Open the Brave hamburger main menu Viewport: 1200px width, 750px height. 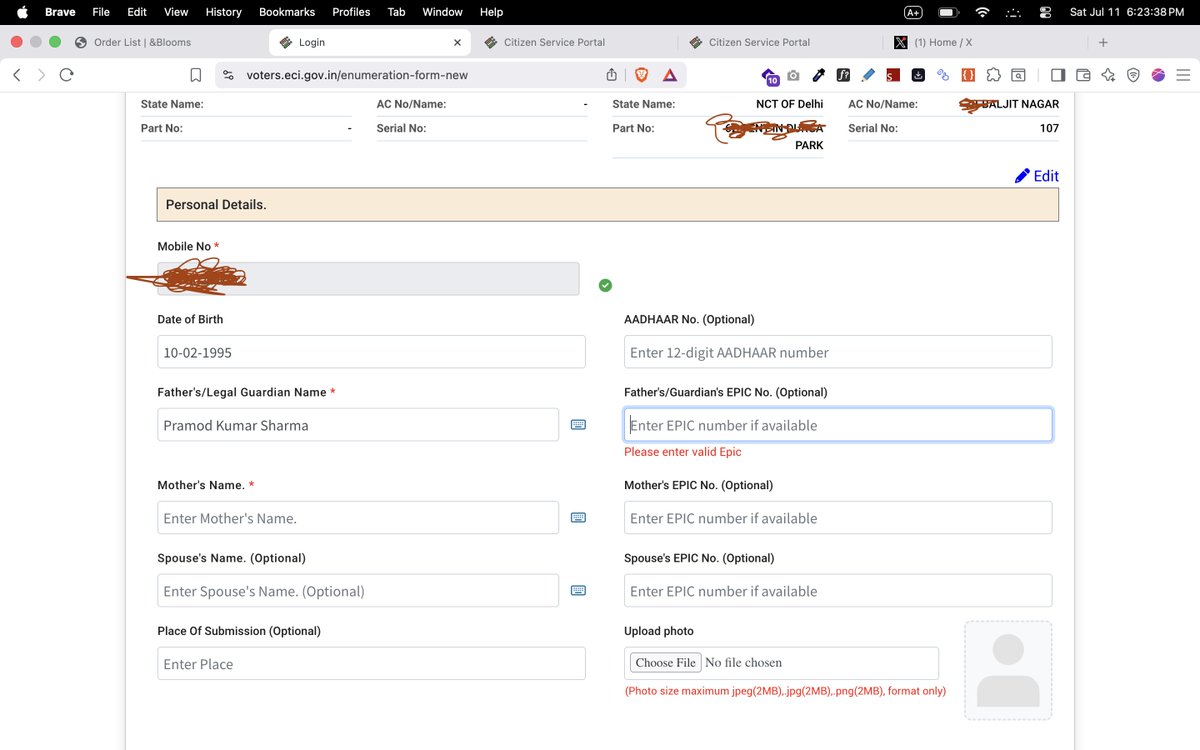1183,75
